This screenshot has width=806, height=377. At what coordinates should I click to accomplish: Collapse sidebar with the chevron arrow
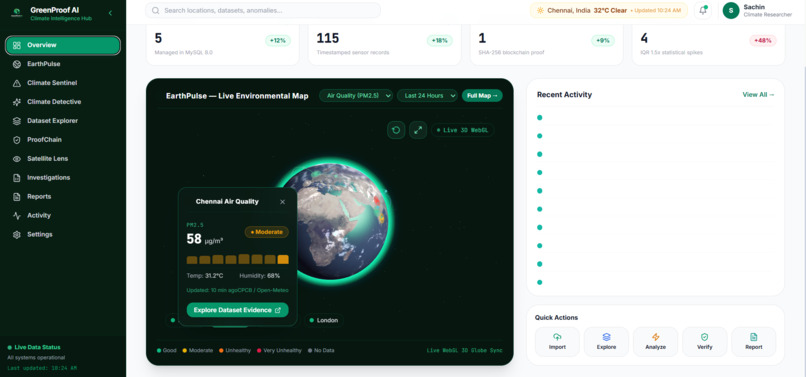pos(110,13)
